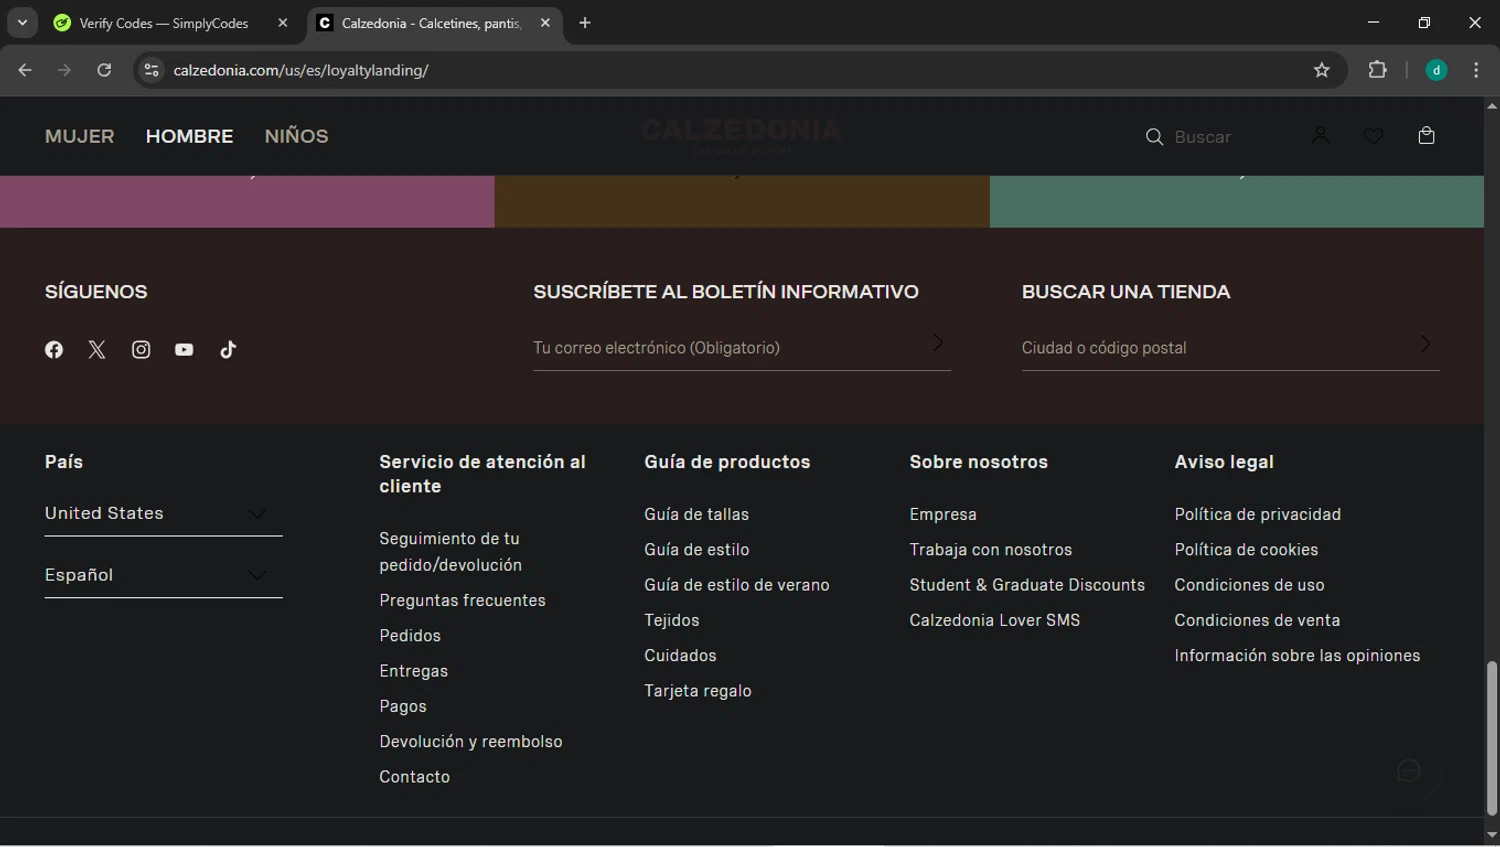Open the shopping bag icon
The image size is (1500, 847).
point(1427,135)
